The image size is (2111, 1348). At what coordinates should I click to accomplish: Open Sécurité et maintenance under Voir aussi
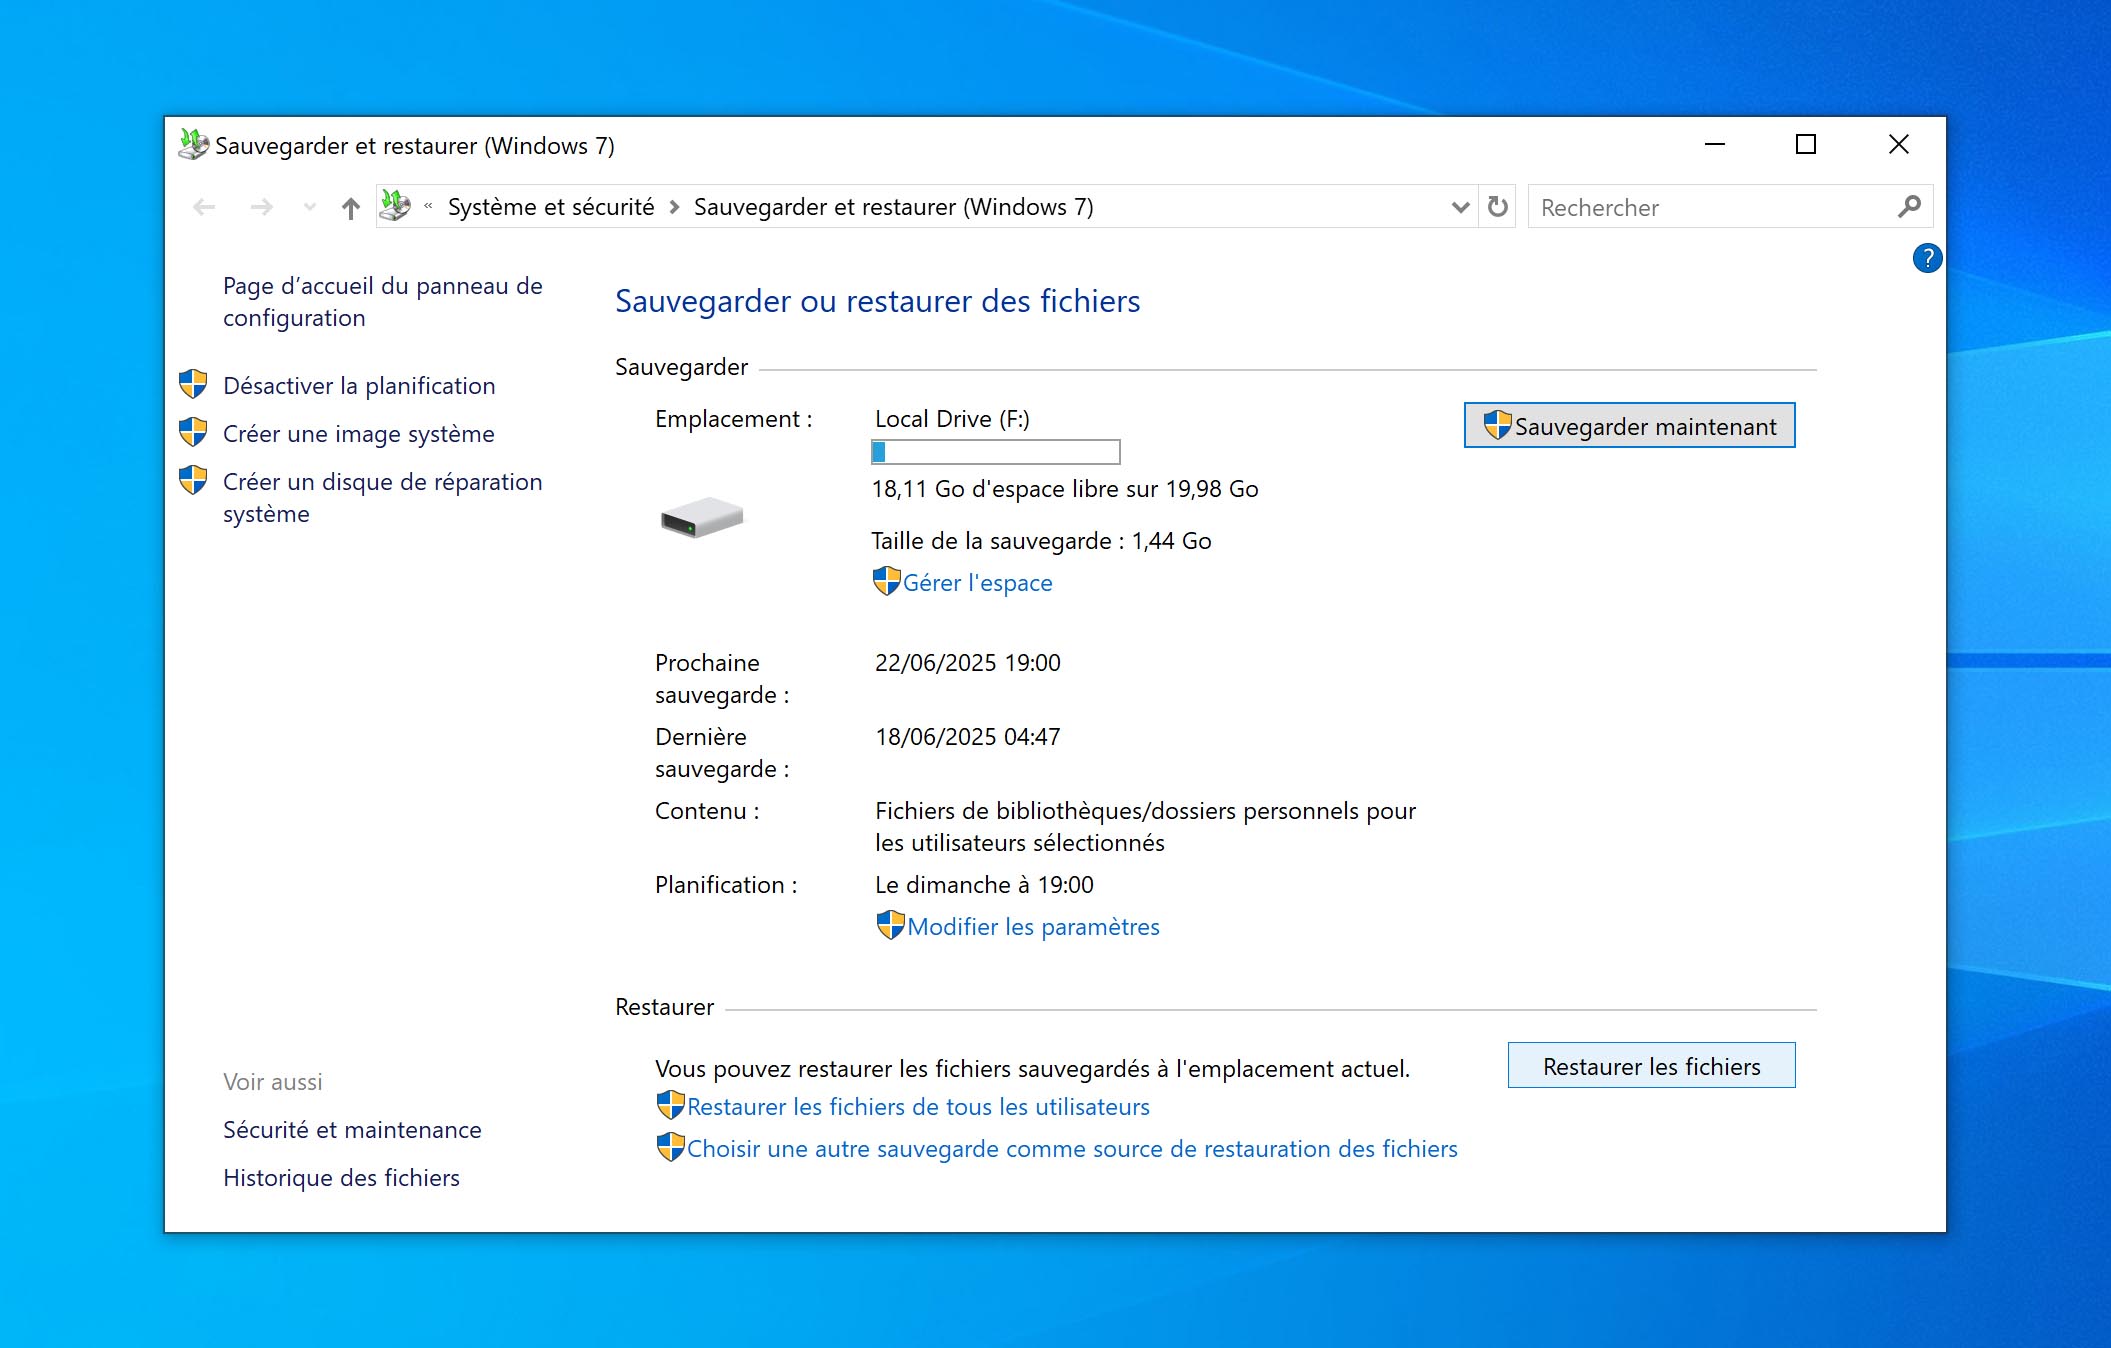(x=352, y=1130)
